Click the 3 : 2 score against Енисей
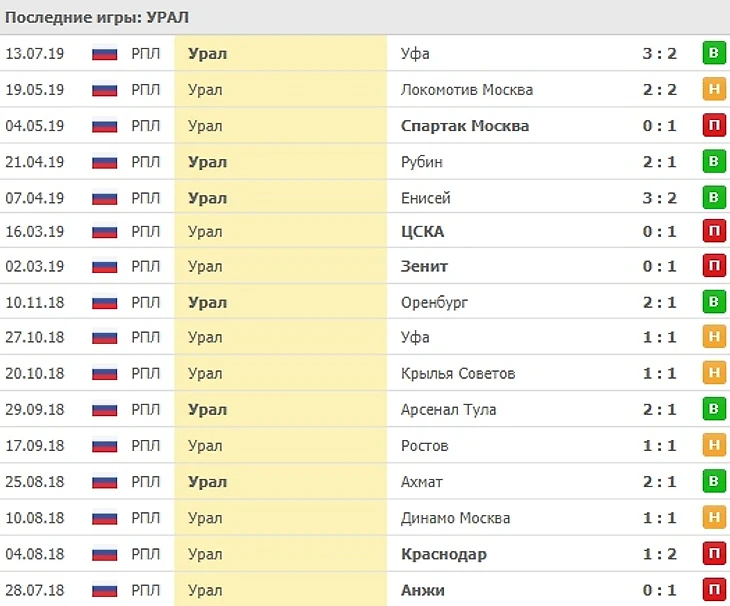This screenshot has width=730, height=606. click(x=659, y=198)
